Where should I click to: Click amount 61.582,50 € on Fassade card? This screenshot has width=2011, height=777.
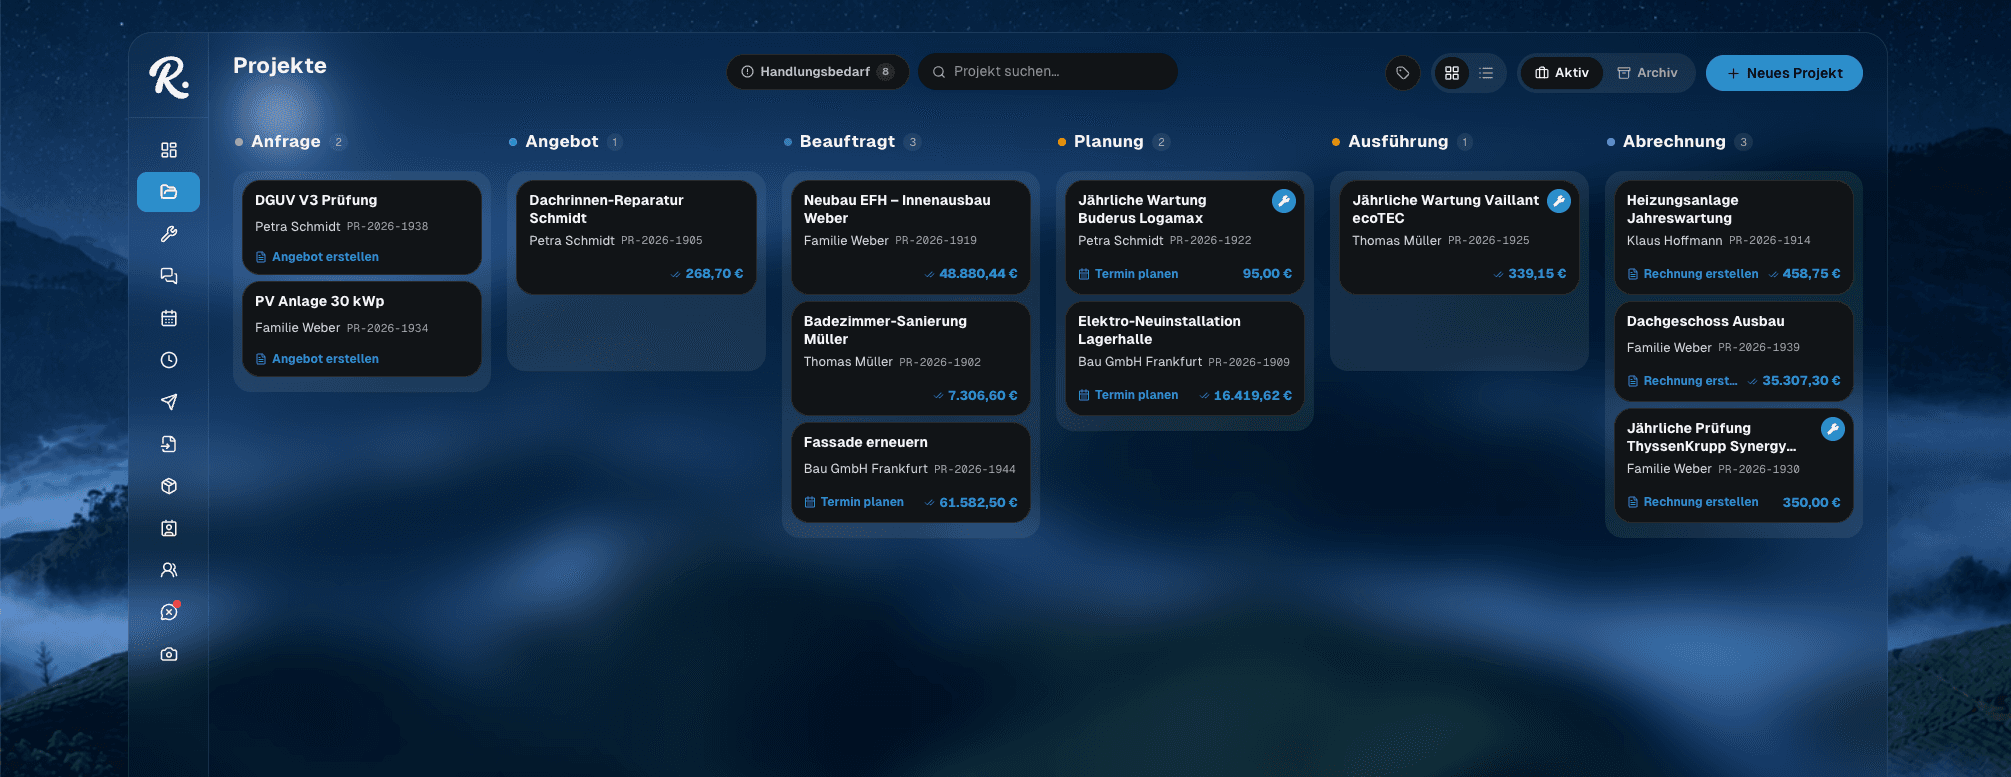[x=978, y=503]
